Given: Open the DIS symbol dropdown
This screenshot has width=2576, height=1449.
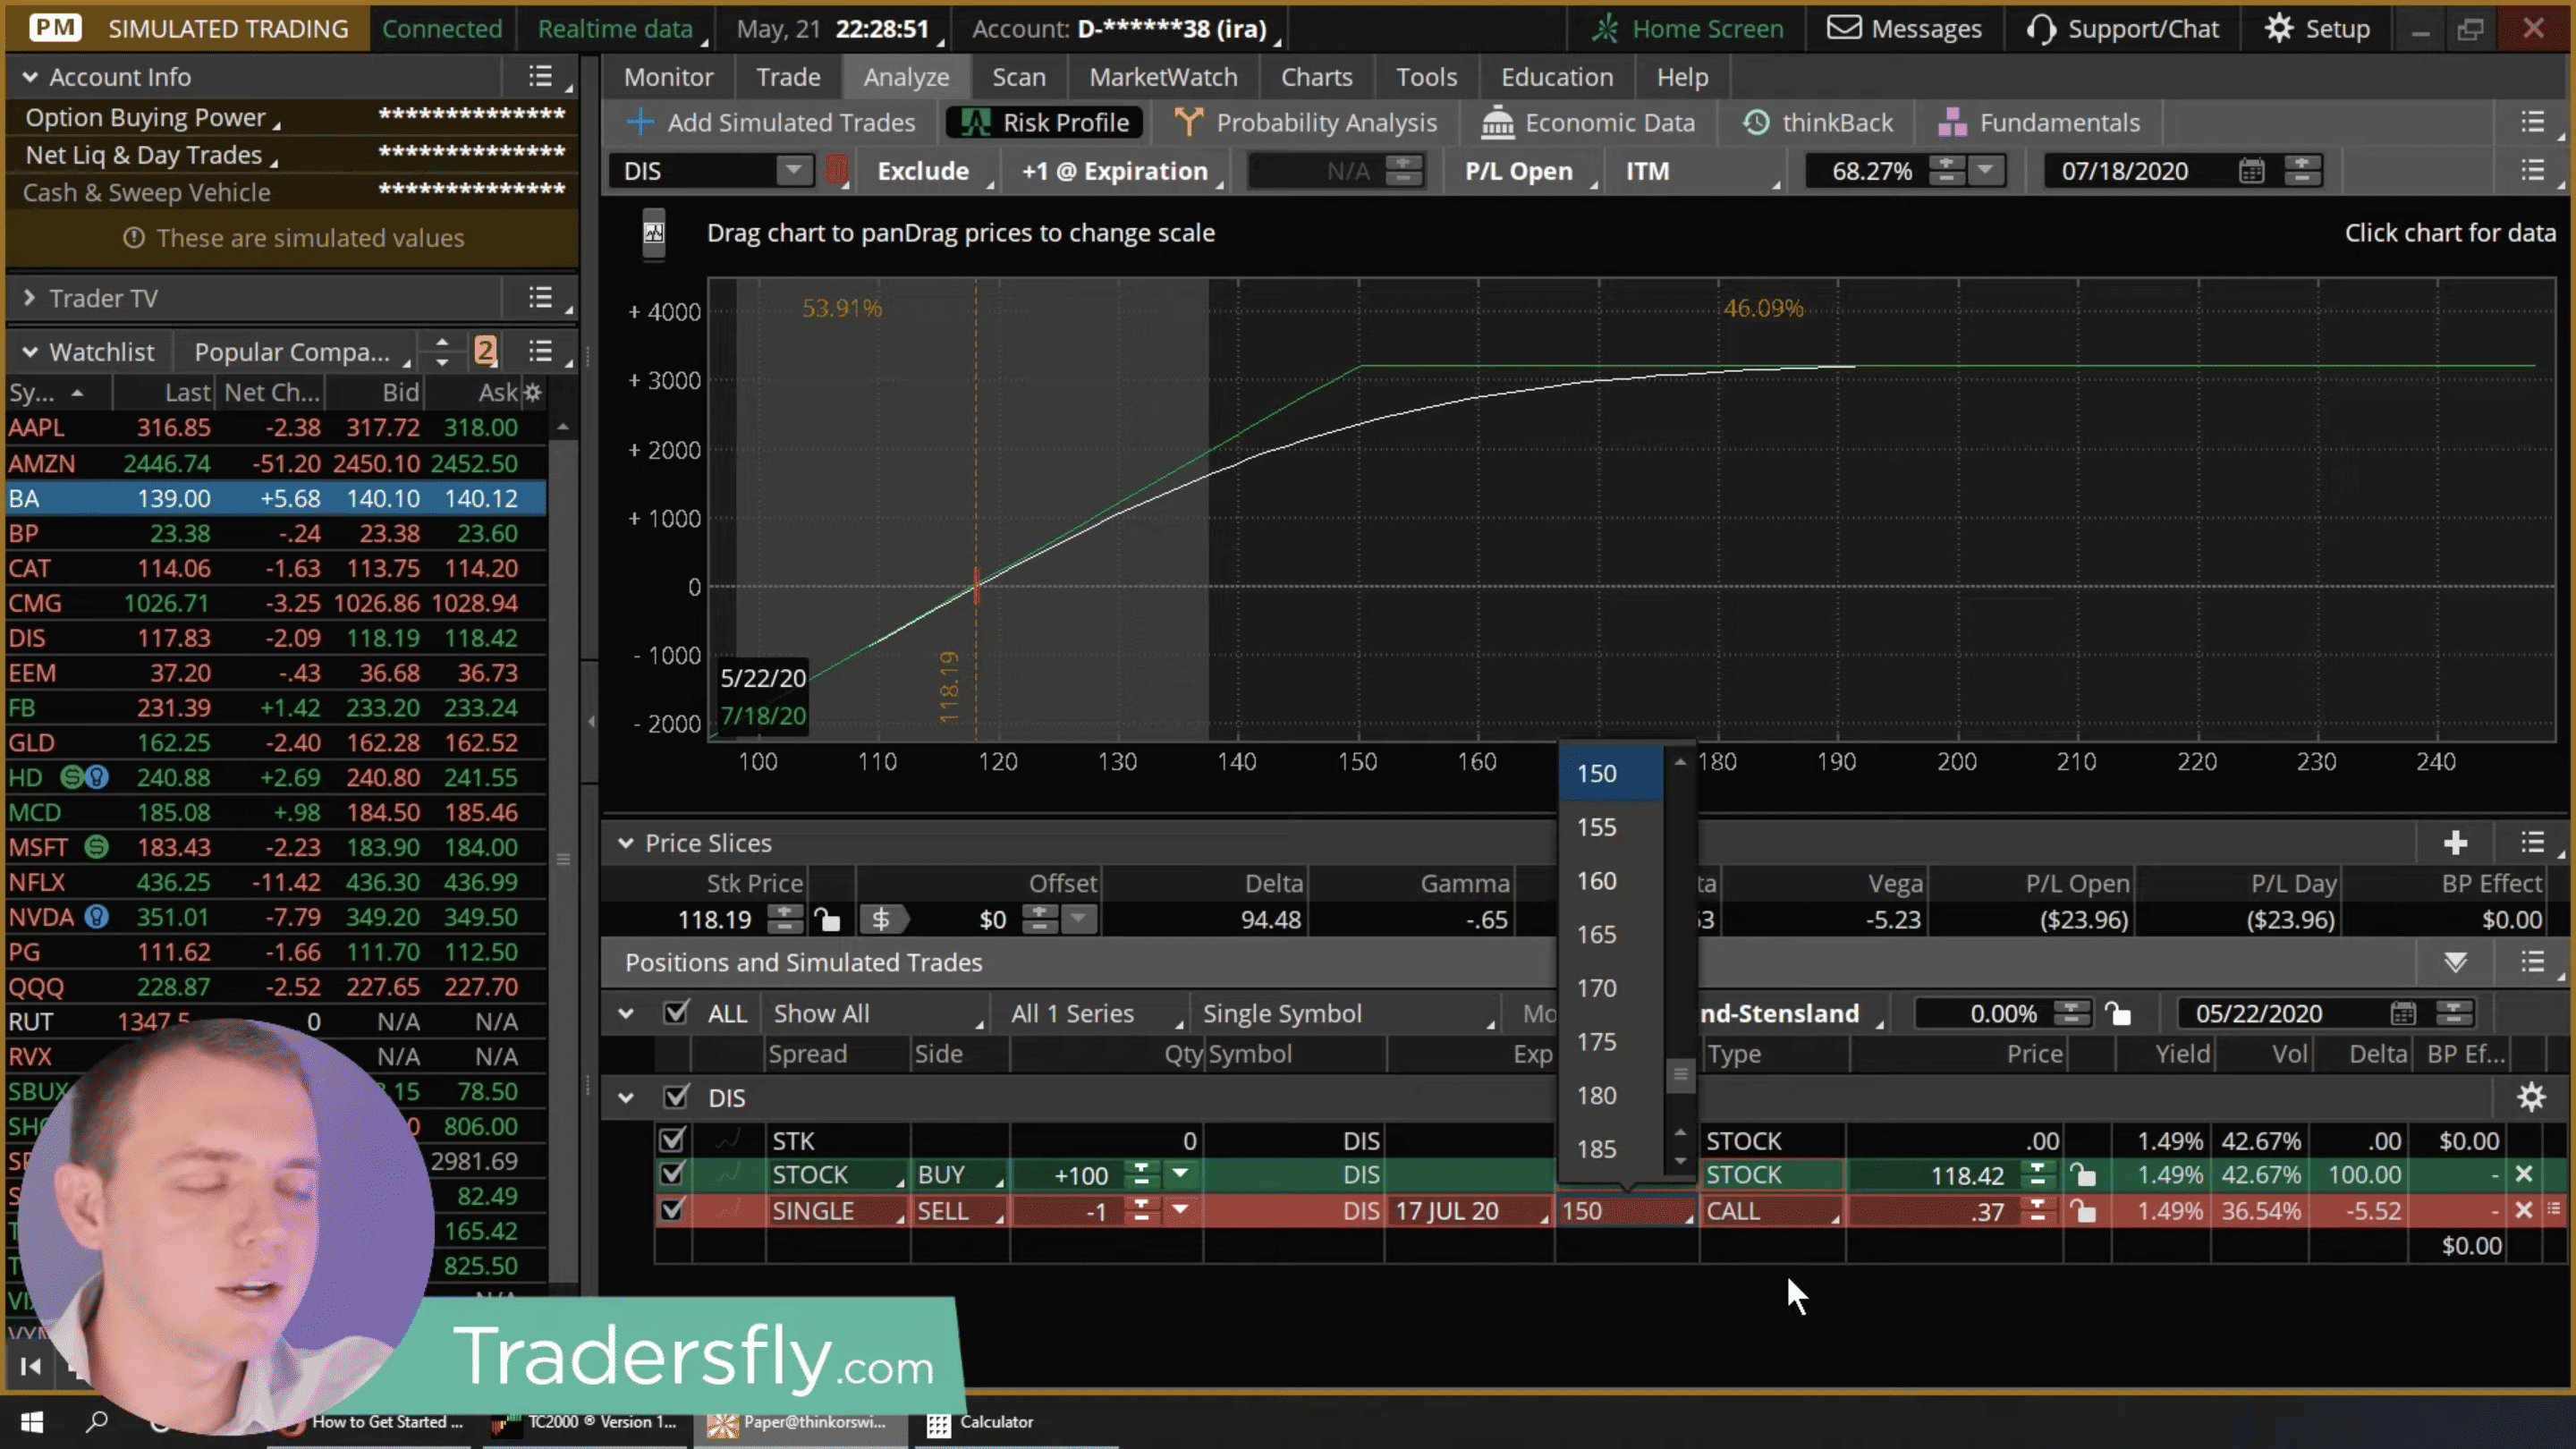Looking at the screenshot, I should (793, 170).
